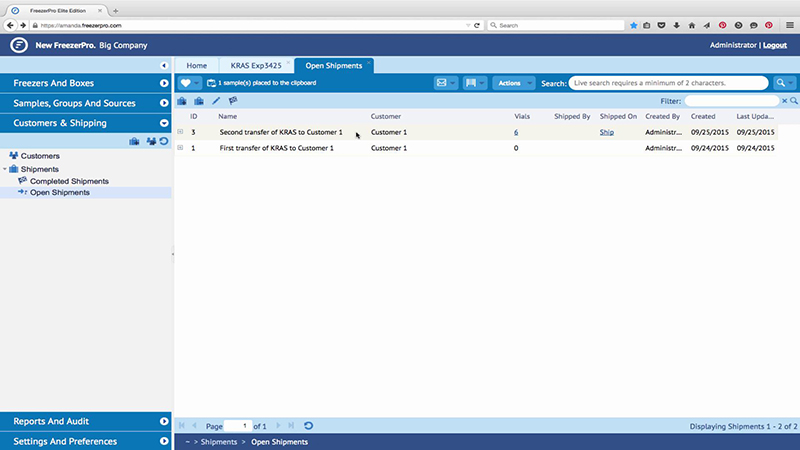Collapse the left sidebar panel
800x450 pixels.
(x=164, y=65)
